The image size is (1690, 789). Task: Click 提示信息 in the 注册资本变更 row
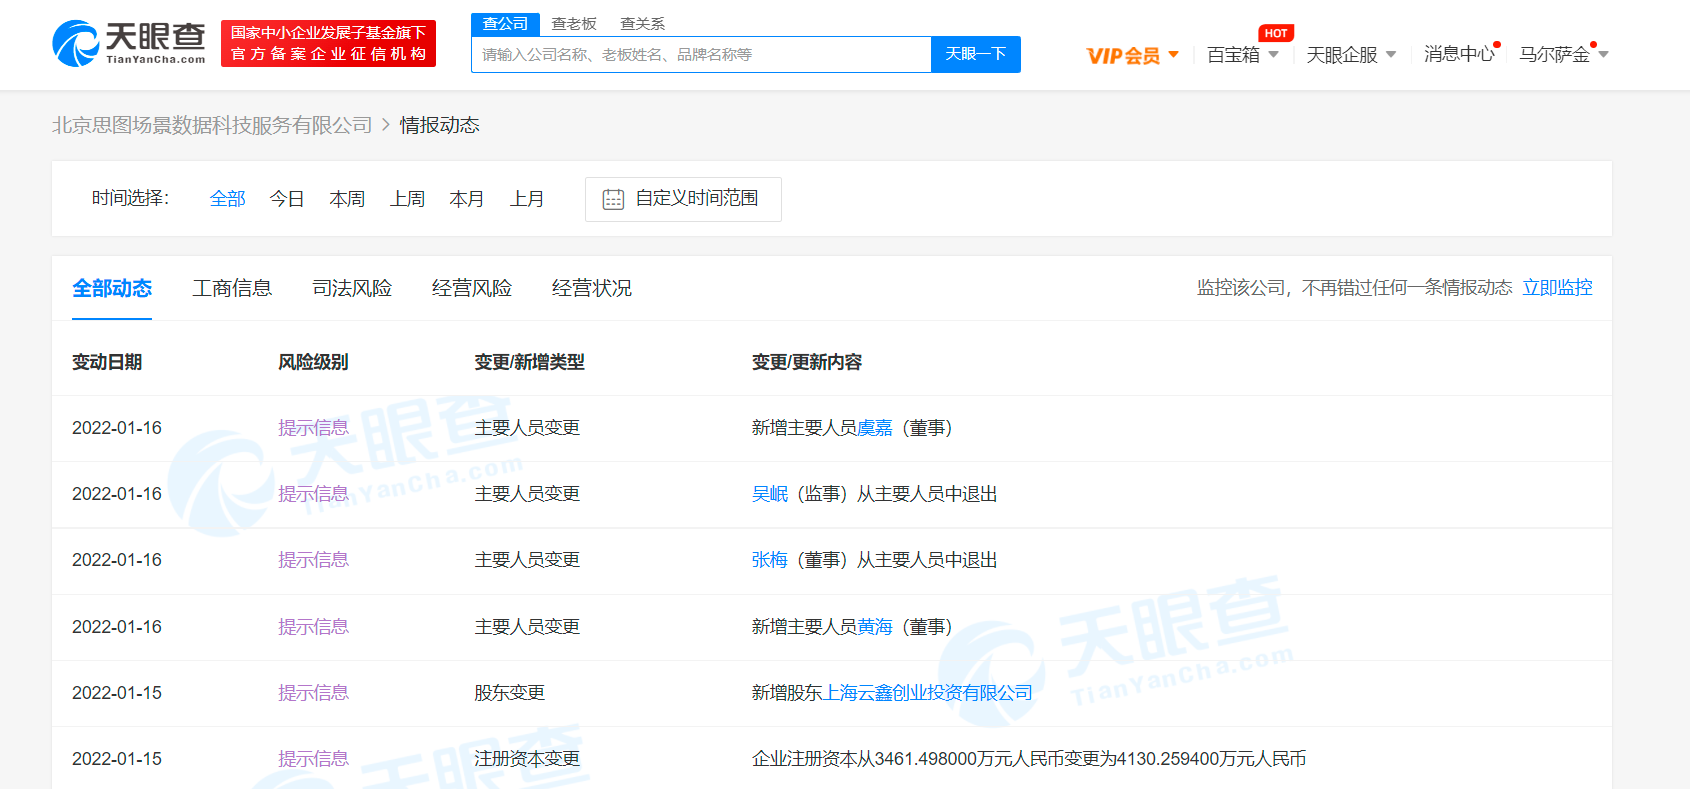[313, 759]
